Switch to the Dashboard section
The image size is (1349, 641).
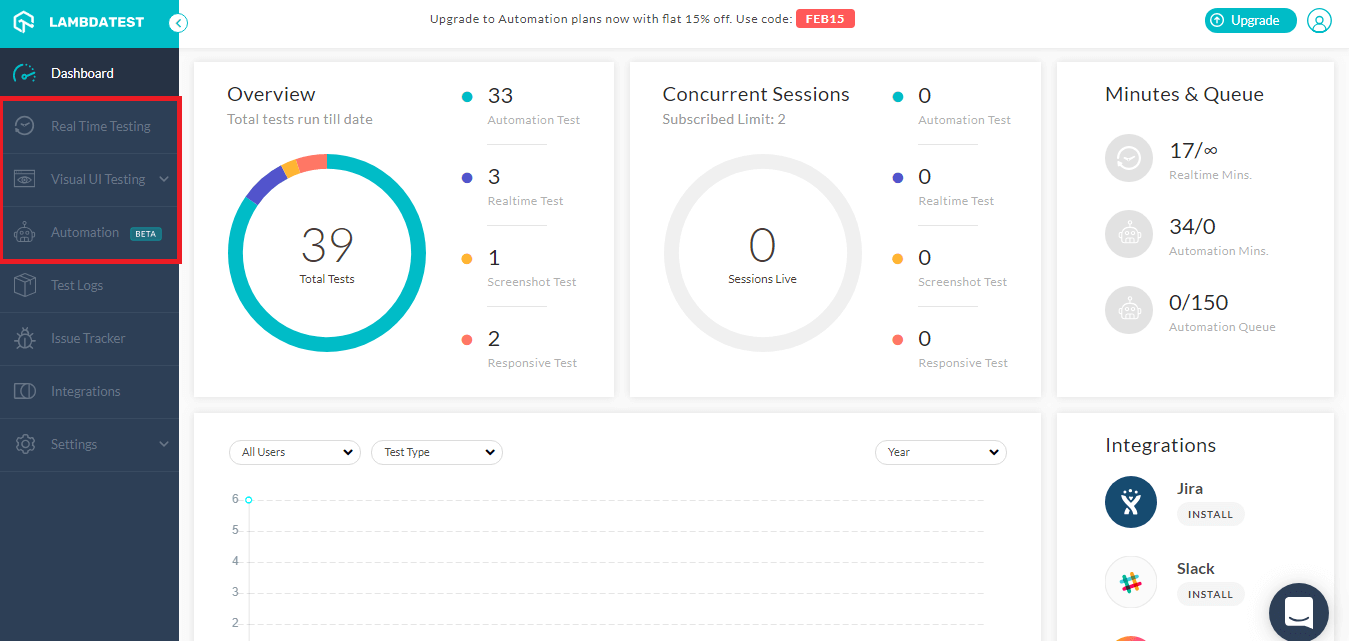coord(82,72)
